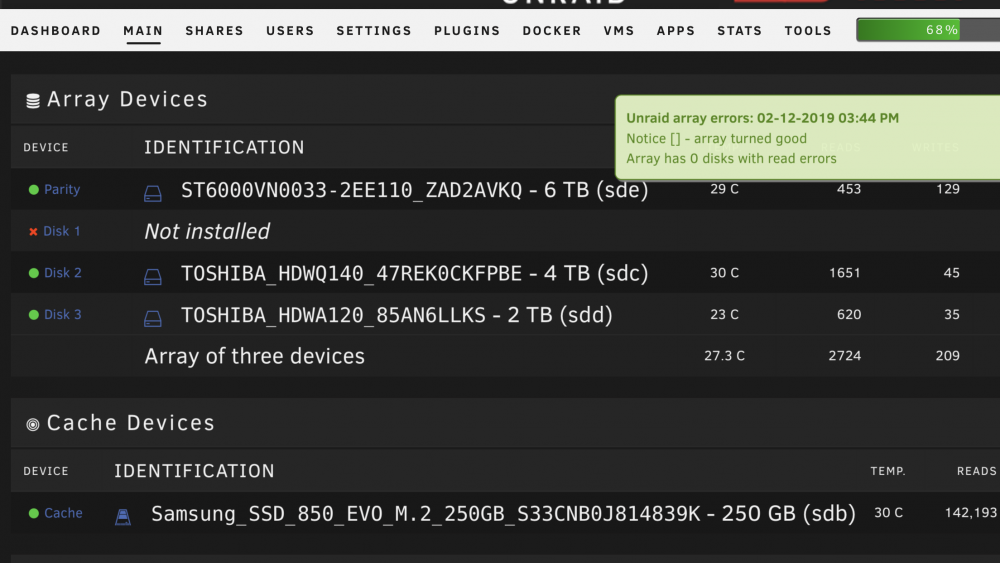Switch to the Settings tab
Screen dimensions: 1000x563
click(374, 31)
